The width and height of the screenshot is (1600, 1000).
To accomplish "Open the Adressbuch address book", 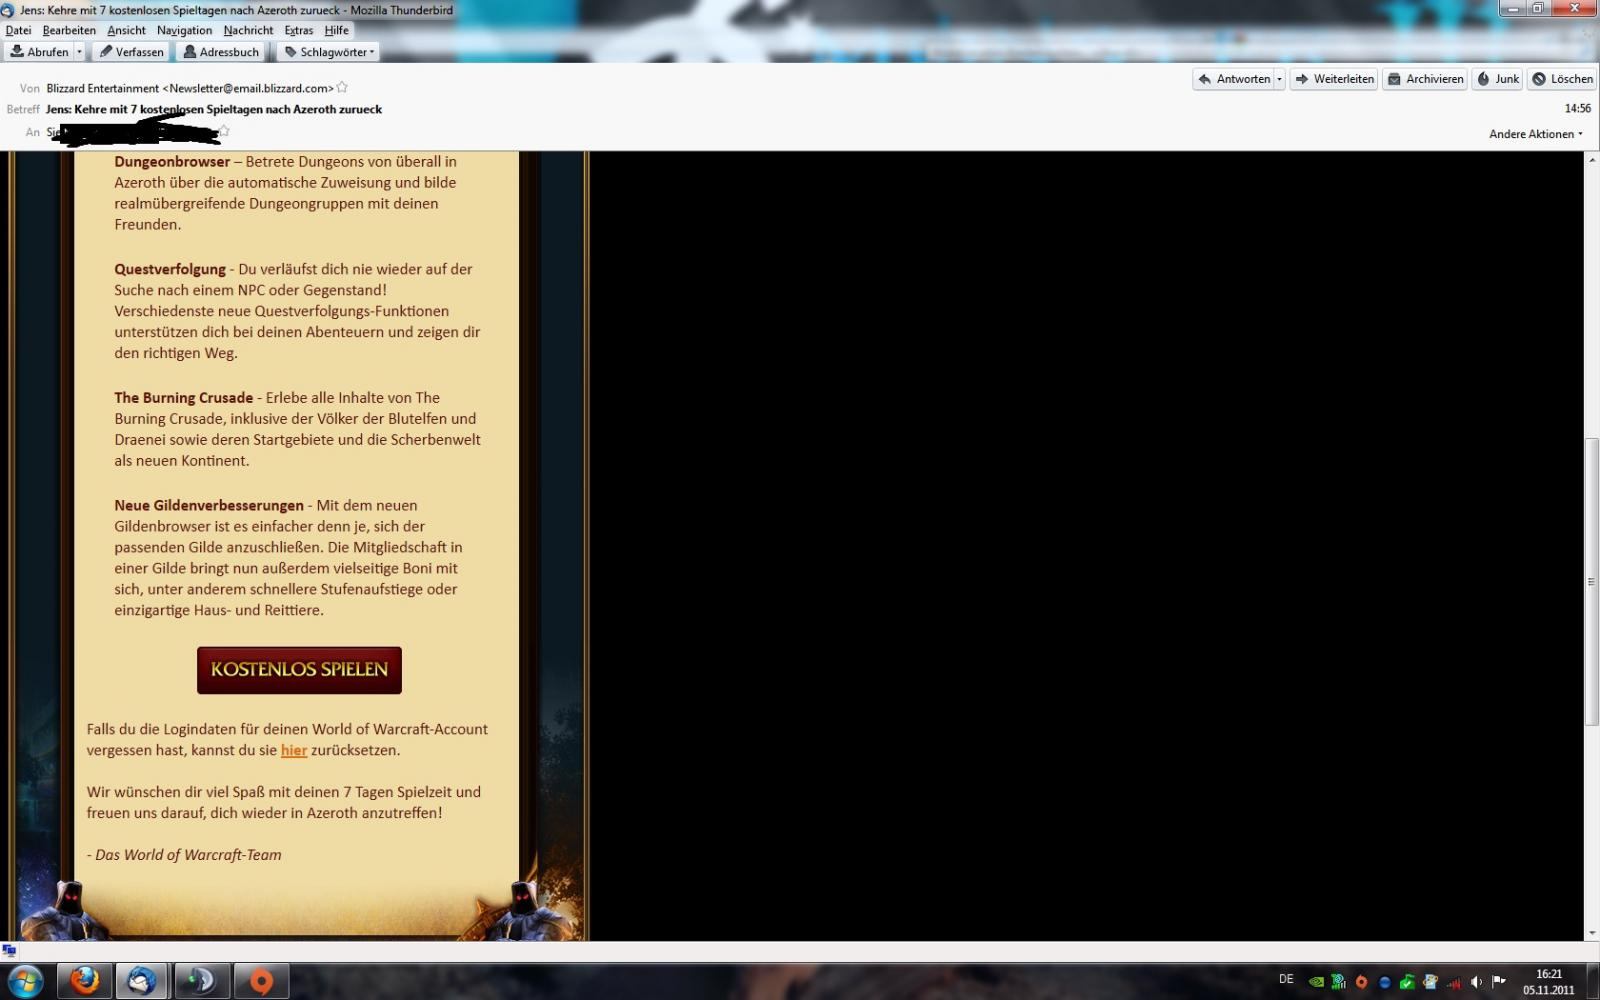I will [x=220, y=52].
